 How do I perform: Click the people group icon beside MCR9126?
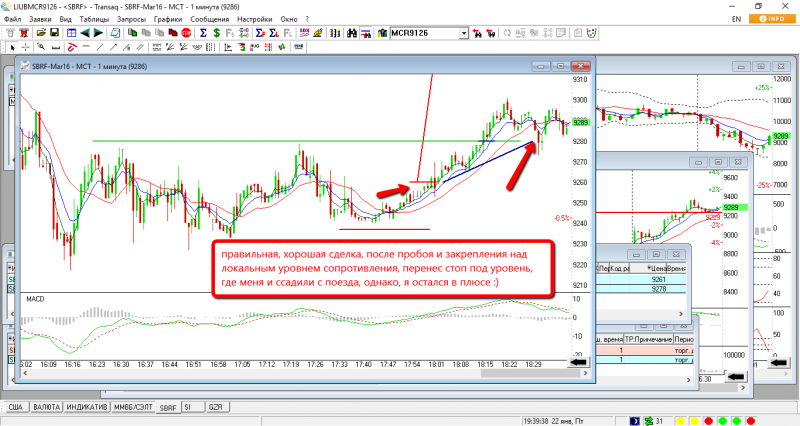pos(382,33)
